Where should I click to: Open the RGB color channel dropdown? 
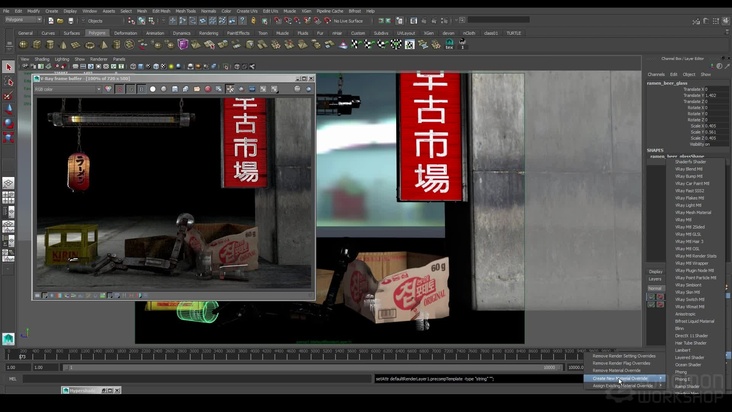(x=68, y=89)
